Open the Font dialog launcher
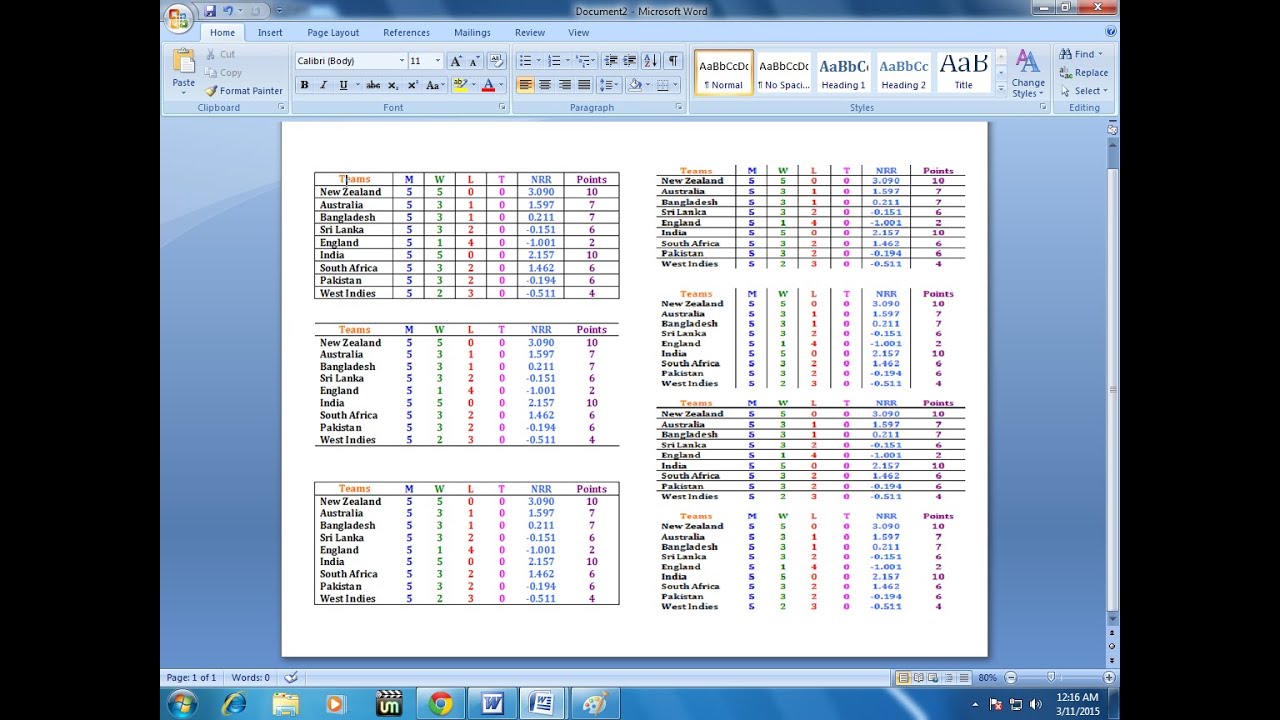 click(x=502, y=107)
